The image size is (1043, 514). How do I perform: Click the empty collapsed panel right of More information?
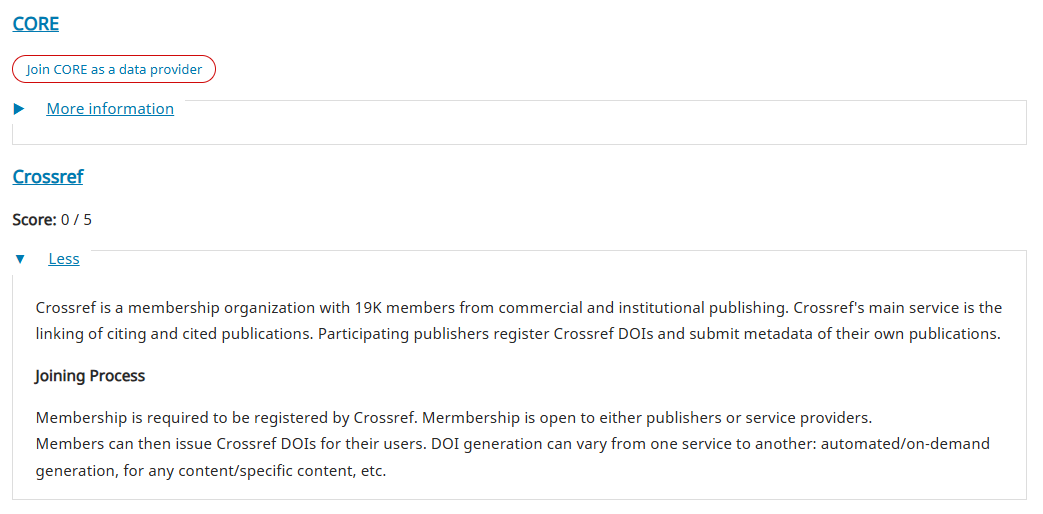coord(600,124)
